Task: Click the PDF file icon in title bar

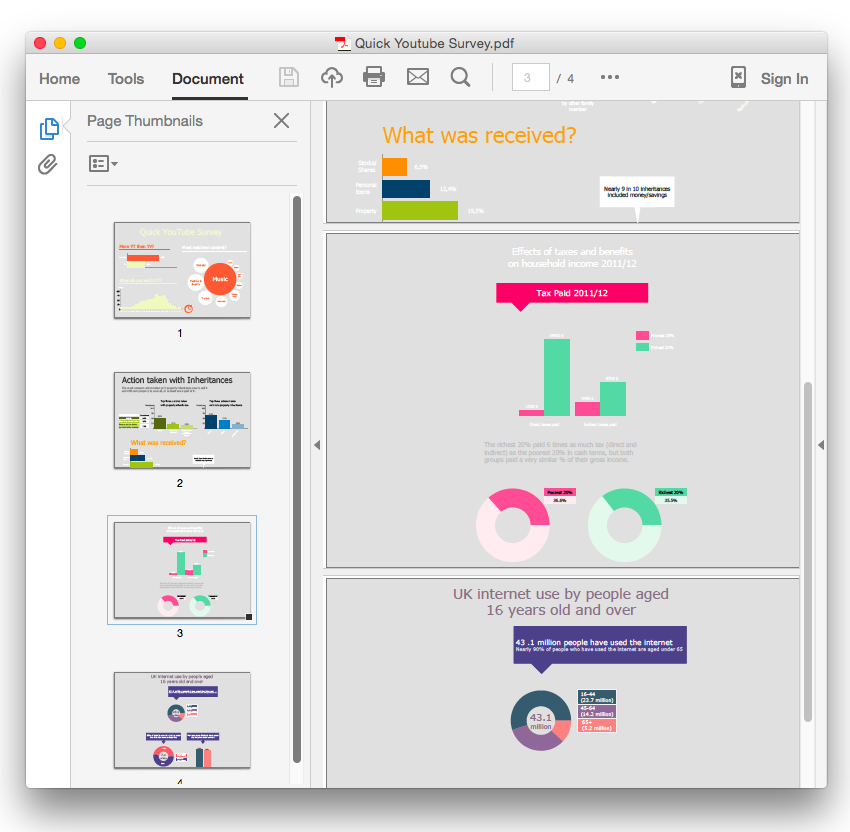Action: (x=342, y=43)
